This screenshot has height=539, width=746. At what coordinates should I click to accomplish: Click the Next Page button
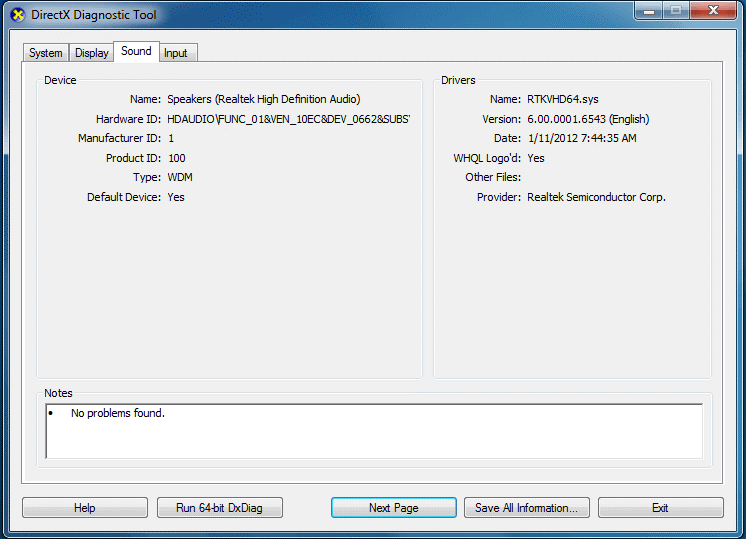393,508
